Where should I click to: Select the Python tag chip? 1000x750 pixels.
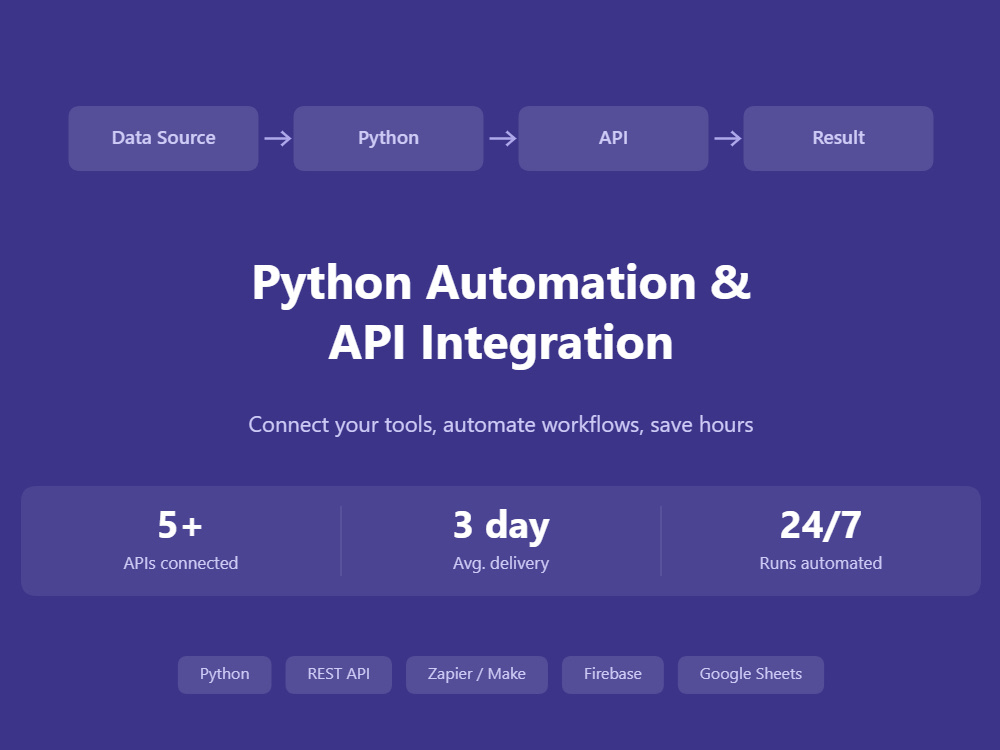click(224, 675)
